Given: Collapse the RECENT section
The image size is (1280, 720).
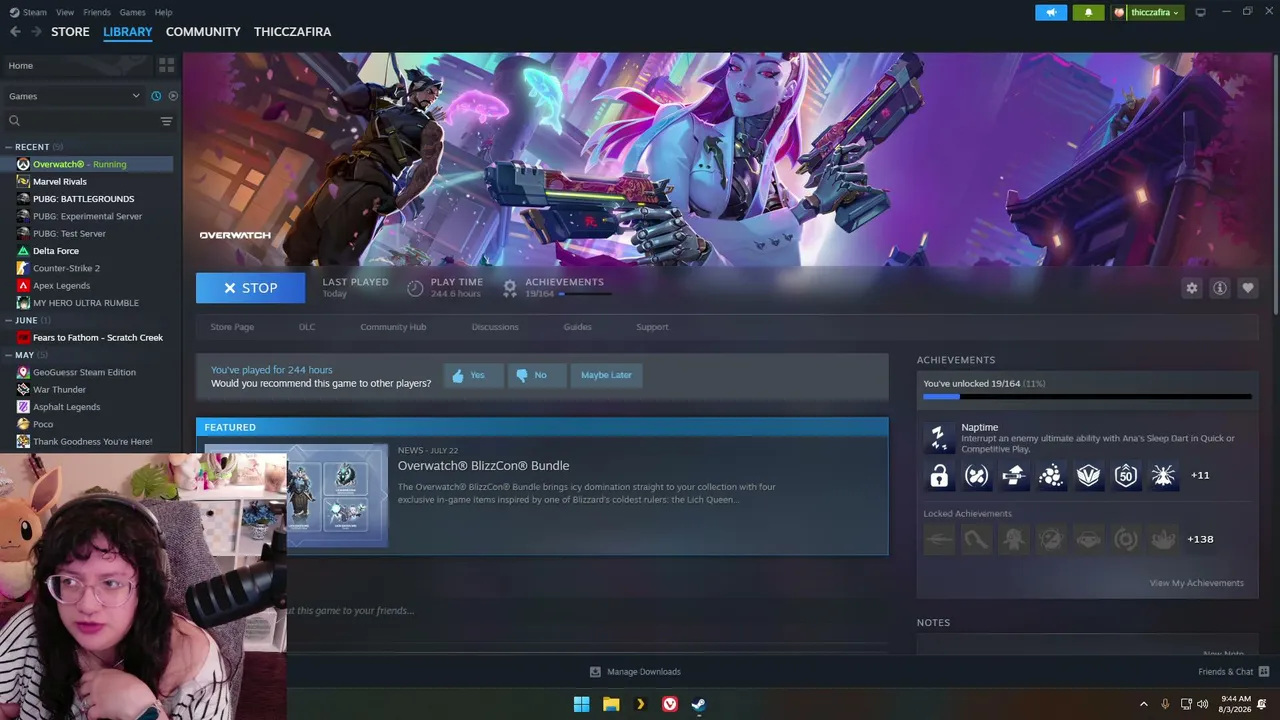Looking at the screenshot, I should (x=9, y=147).
